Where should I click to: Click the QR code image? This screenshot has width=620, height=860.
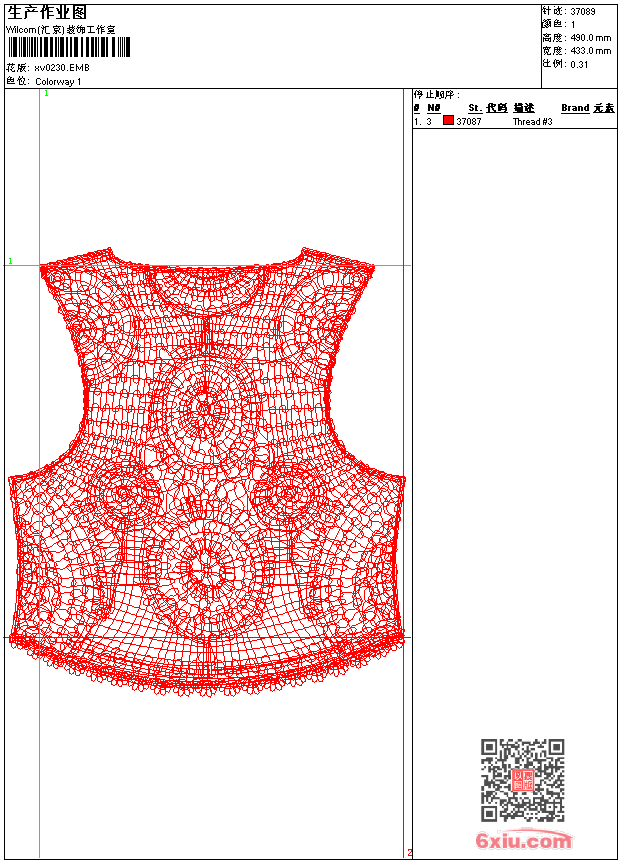point(522,780)
